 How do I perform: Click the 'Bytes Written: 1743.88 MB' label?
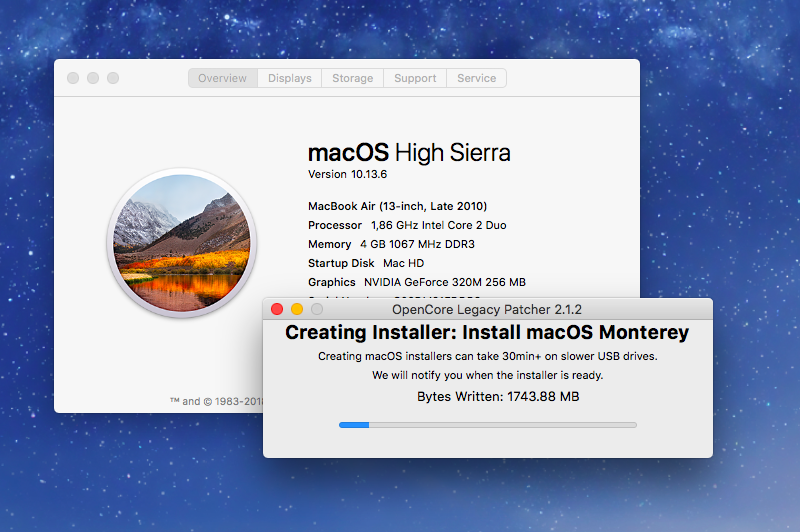point(498,397)
